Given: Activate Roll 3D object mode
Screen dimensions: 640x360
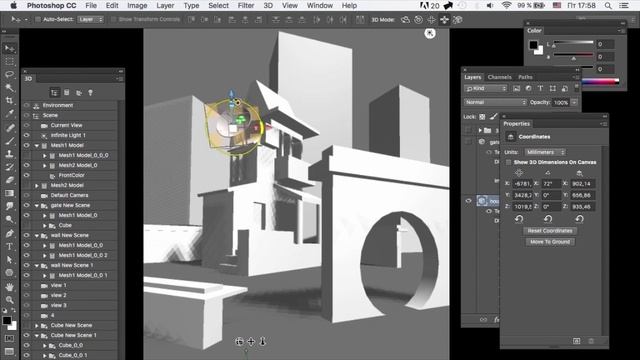Looking at the screenshot, I should point(418,20).
